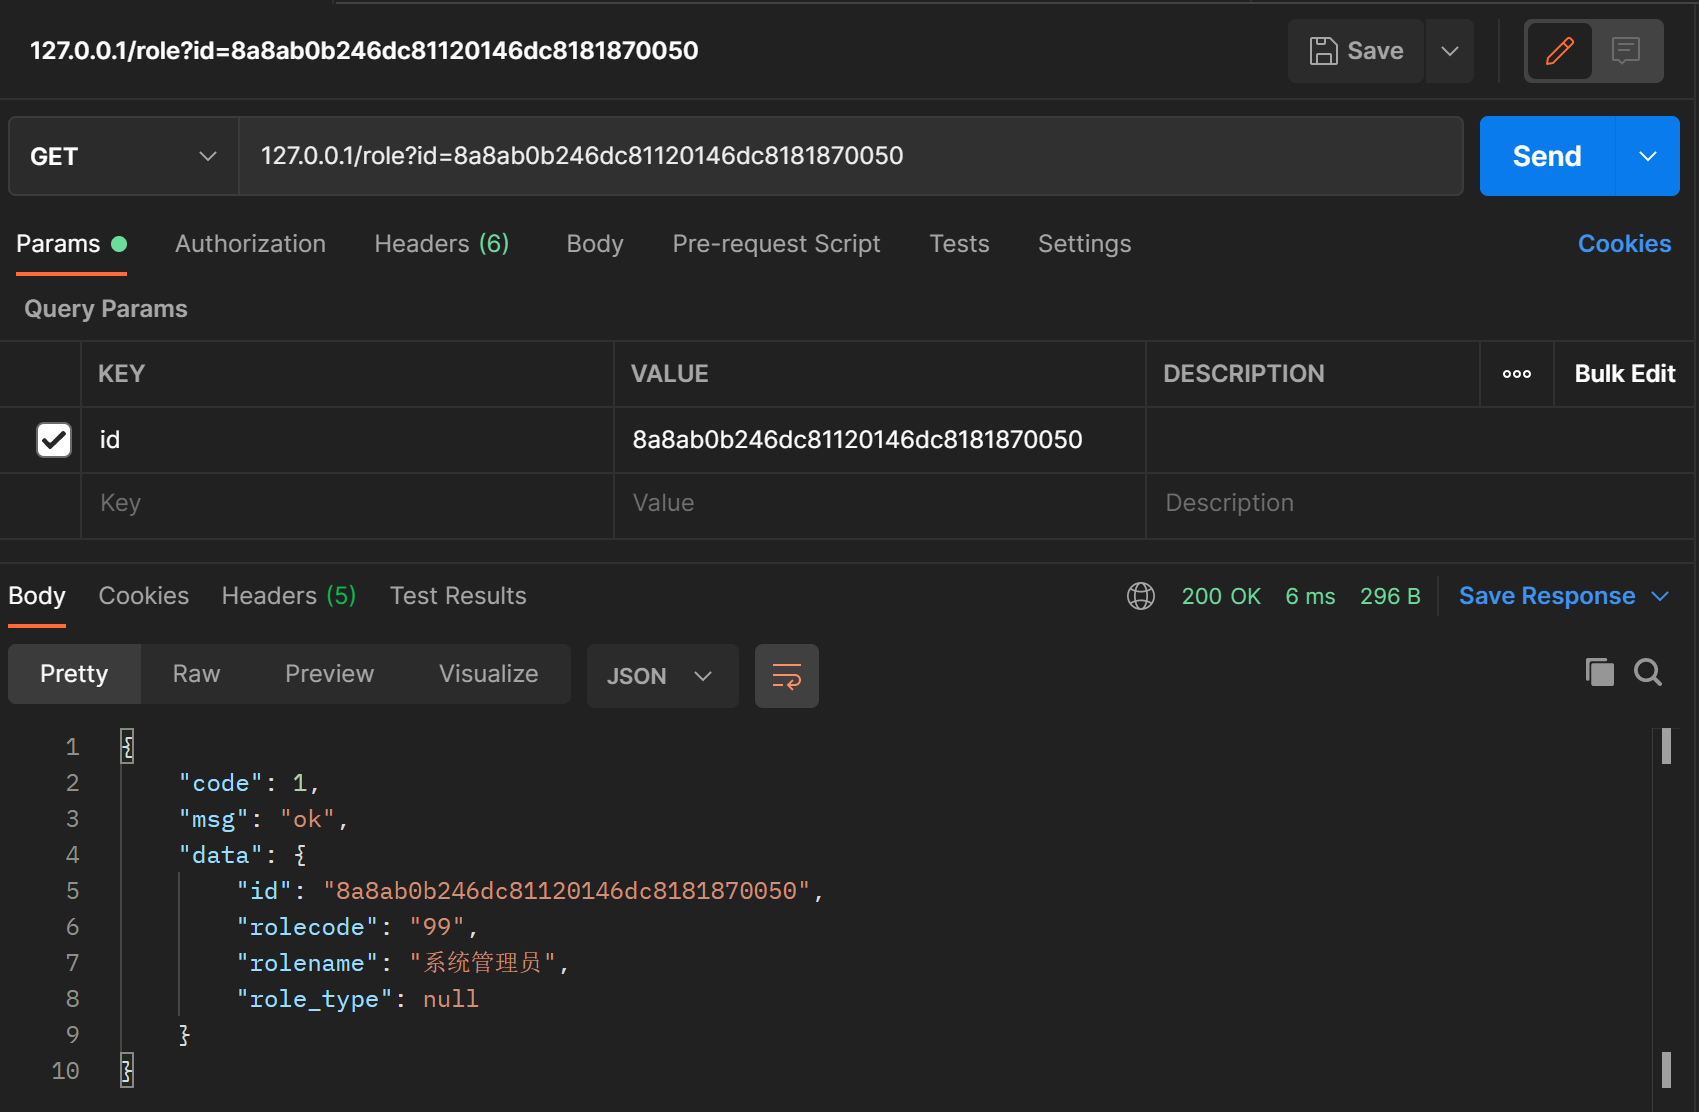1699x1112 pixels.
Task: Click the id value 8a8ab0b246dc81120146dc8181870050 cell
Action: click(x=879, y=440)
